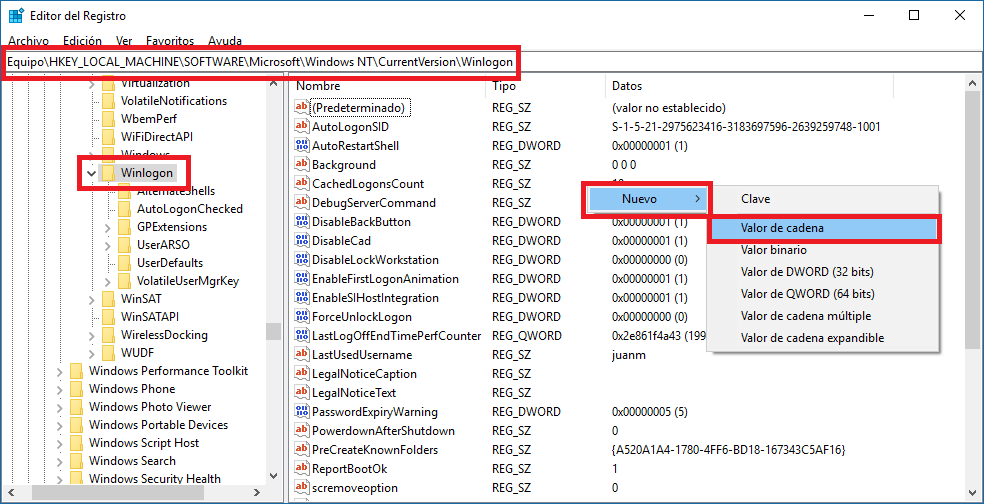The image size is (984, 504).
Task: Click the string icon beside Background value
Action: pos(302,164)
